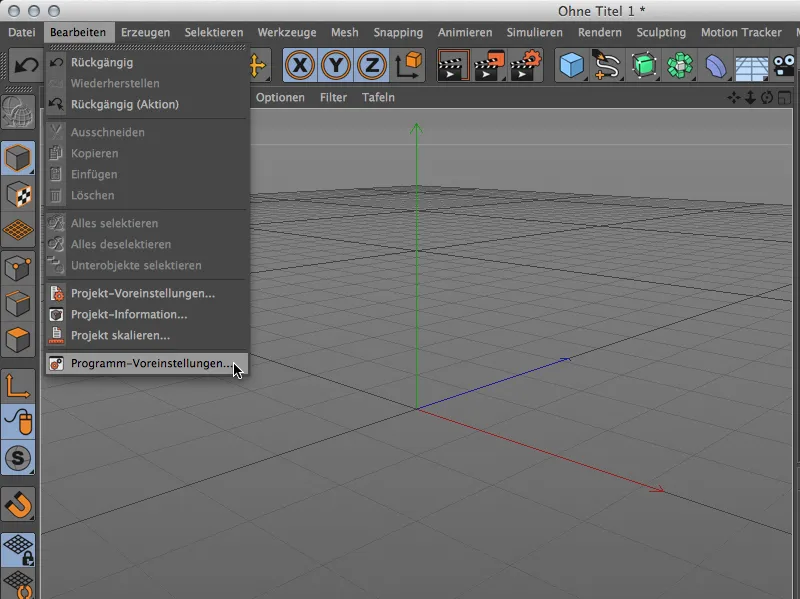Open the Rendern menu
The height and width of the screenshot is (599, 800).
(600, 32)
